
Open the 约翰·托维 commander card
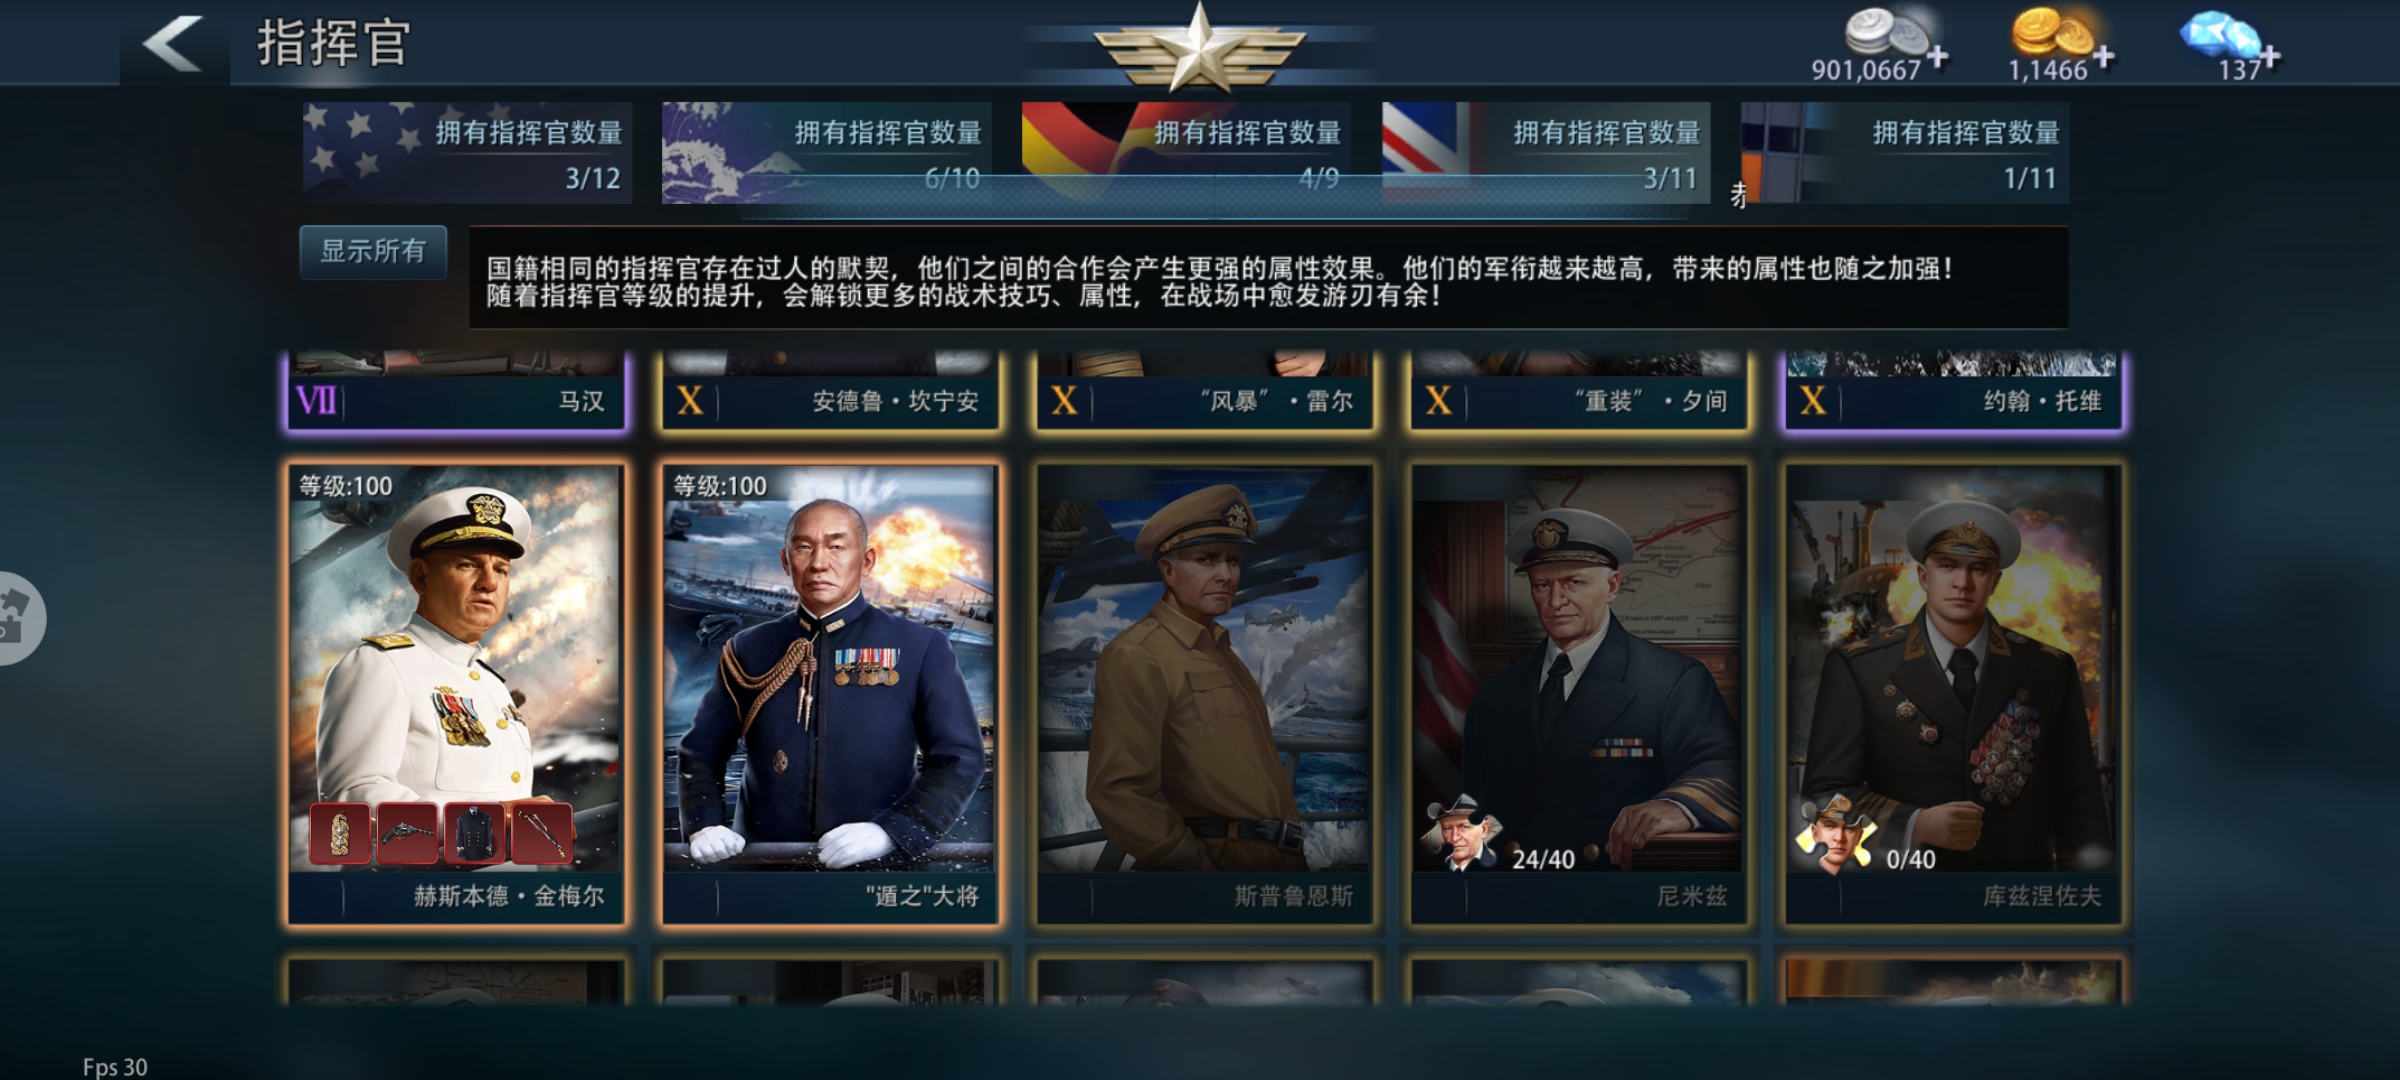point(1953,392)
